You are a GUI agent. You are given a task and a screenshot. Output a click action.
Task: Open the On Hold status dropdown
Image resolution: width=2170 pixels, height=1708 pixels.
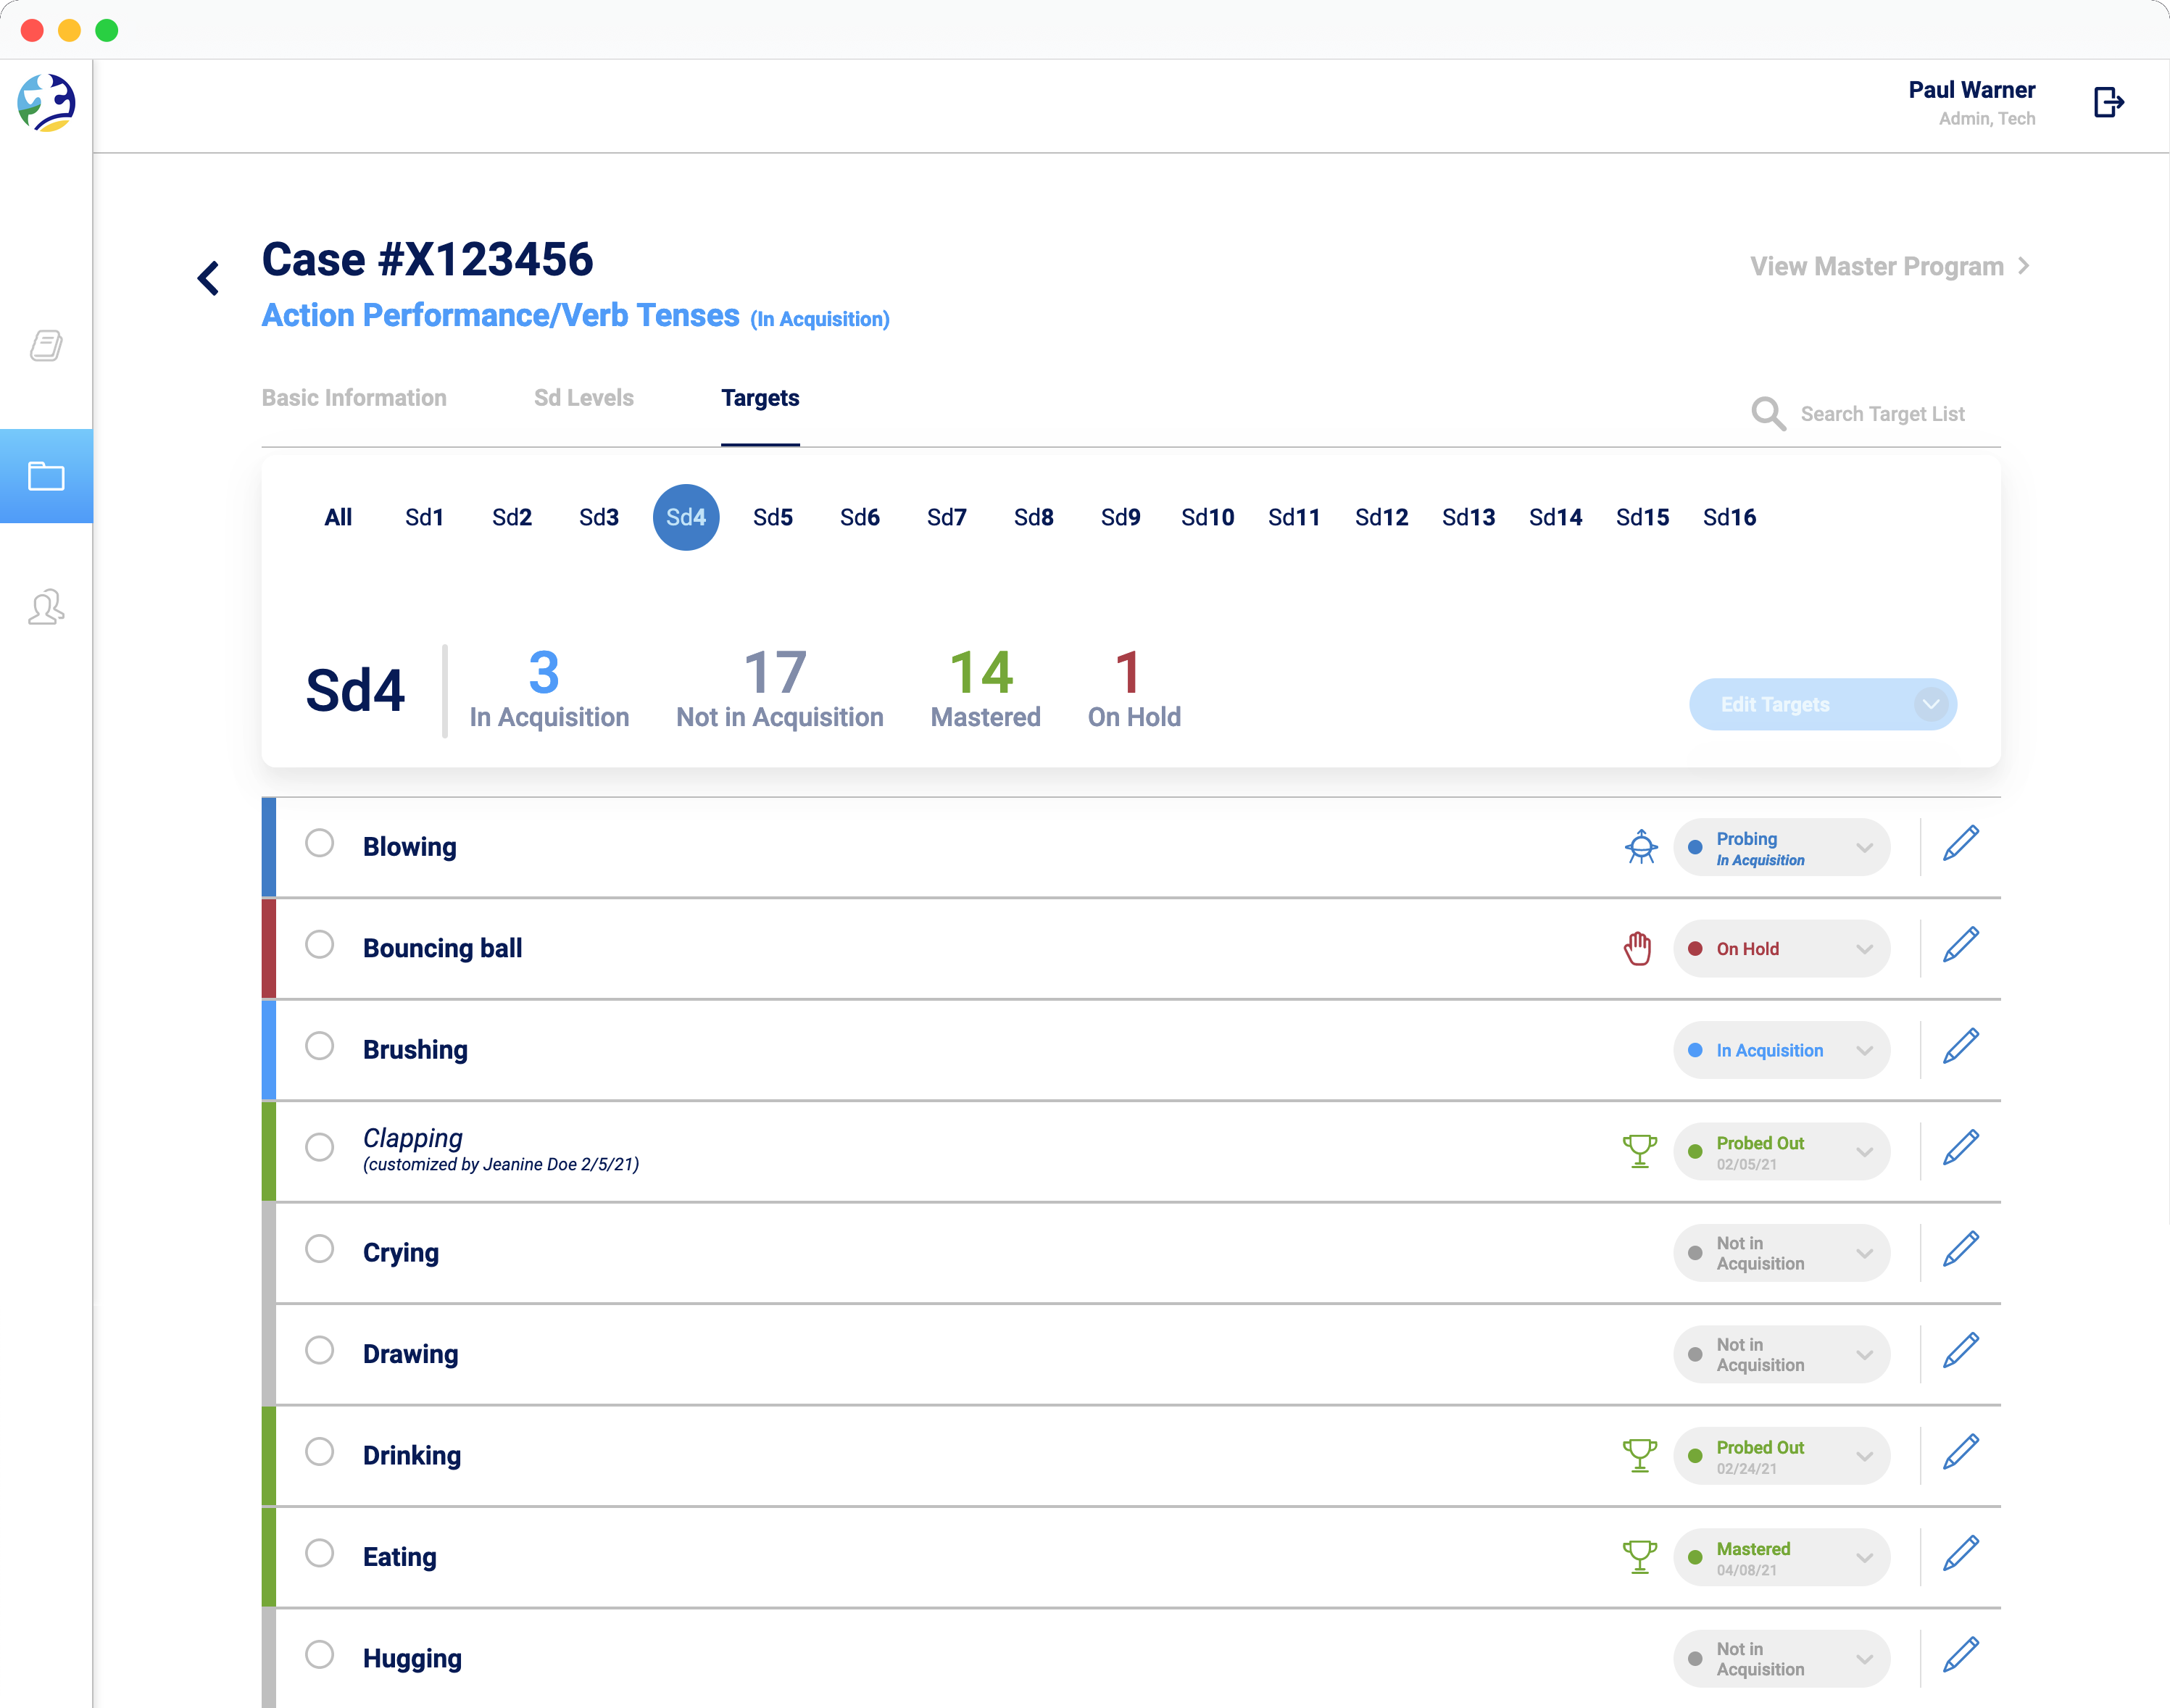coord(1781,949)
